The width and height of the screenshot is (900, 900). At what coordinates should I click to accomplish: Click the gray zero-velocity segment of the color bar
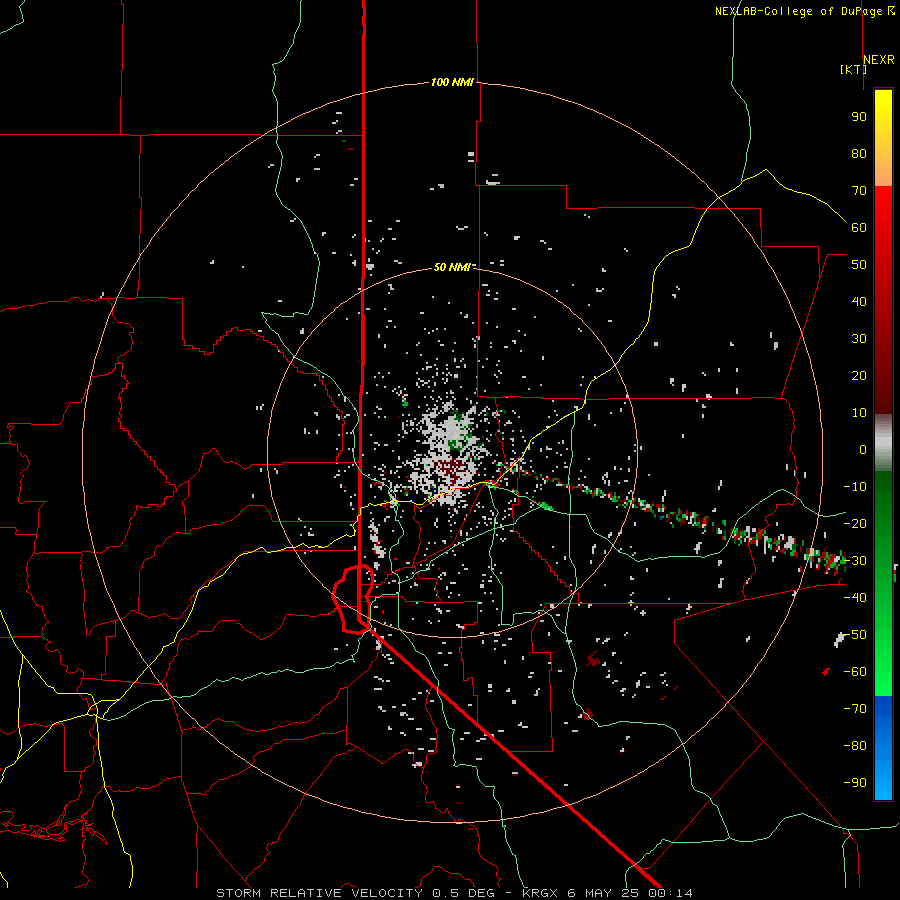coord(883,444)
